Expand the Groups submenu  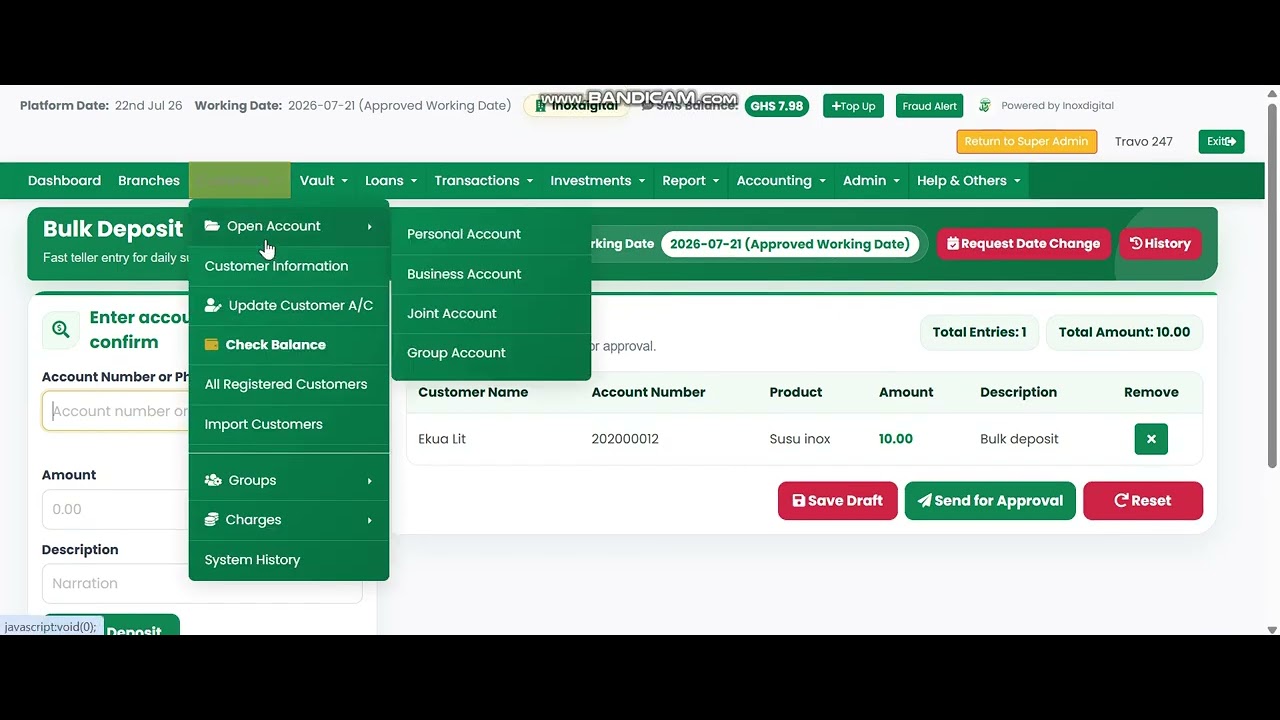[x=288, y=481]
